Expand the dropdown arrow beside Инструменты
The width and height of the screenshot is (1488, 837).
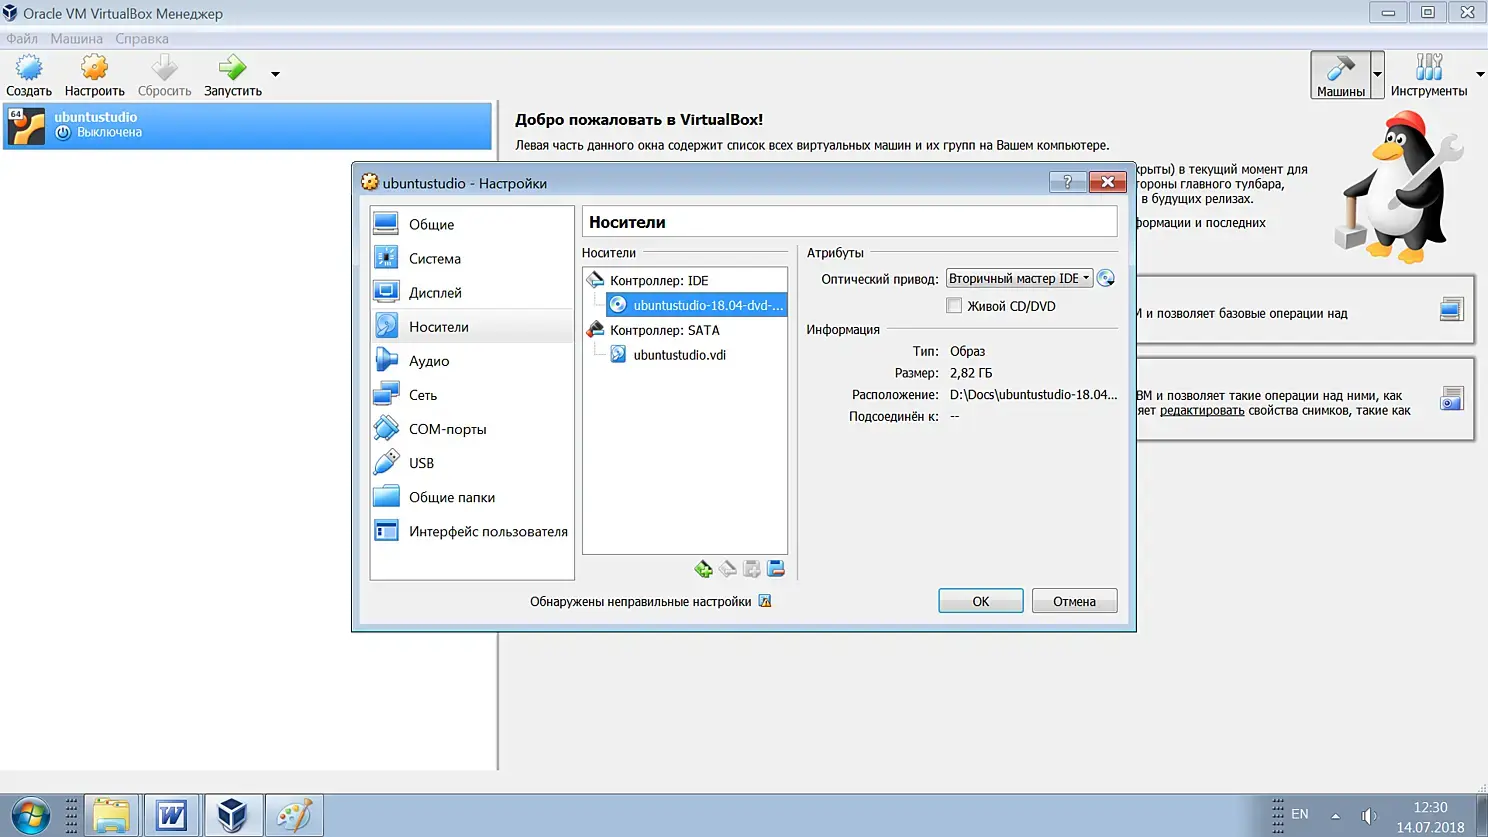tap(1480, 74)
